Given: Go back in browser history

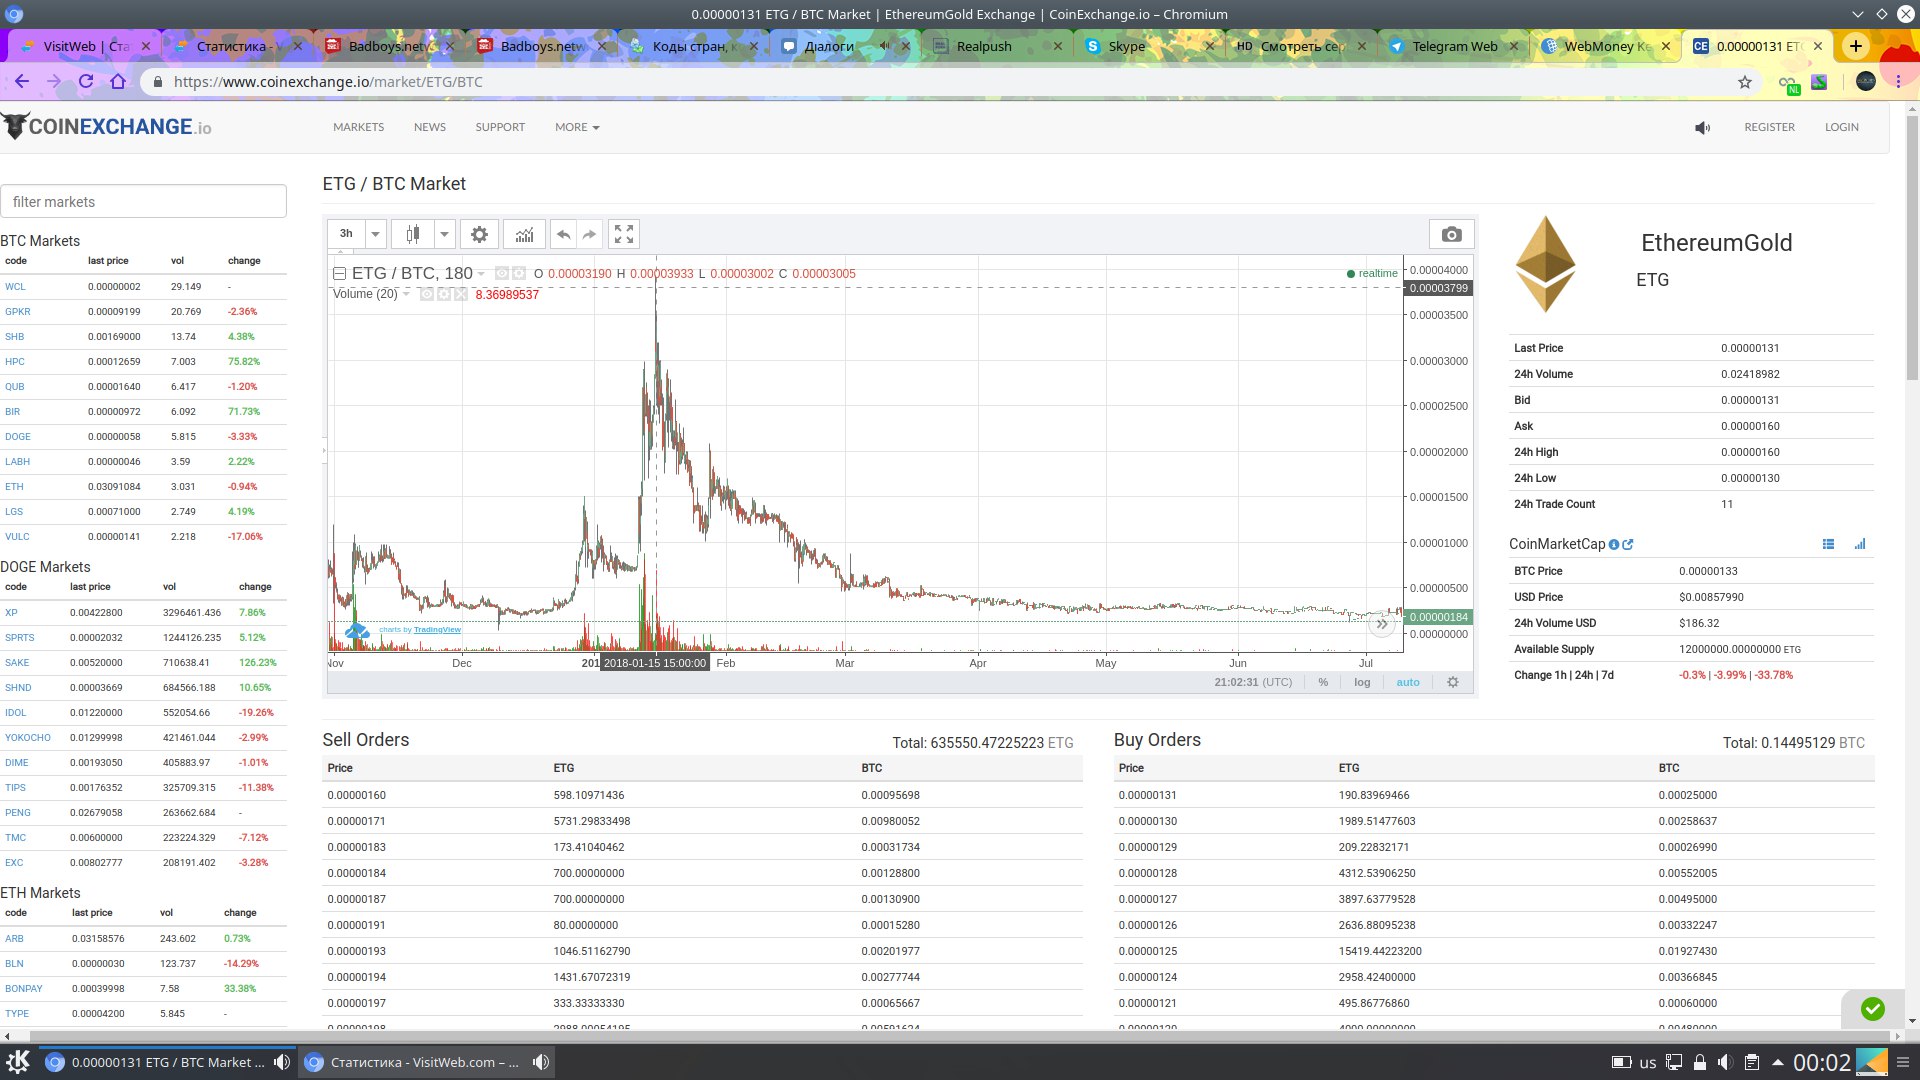Looking at the screenshot, I should click(22, 82).
